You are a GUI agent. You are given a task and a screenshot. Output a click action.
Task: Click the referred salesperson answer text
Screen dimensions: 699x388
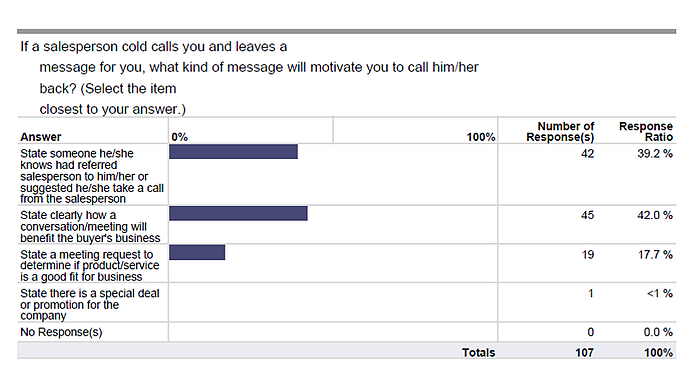pos(92,176)
